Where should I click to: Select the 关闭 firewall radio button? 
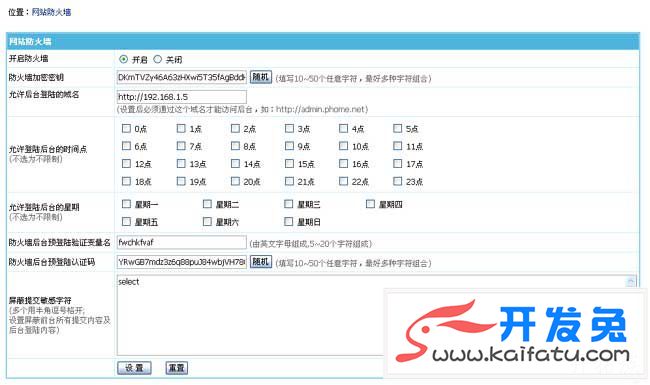(x=158, y=59)
